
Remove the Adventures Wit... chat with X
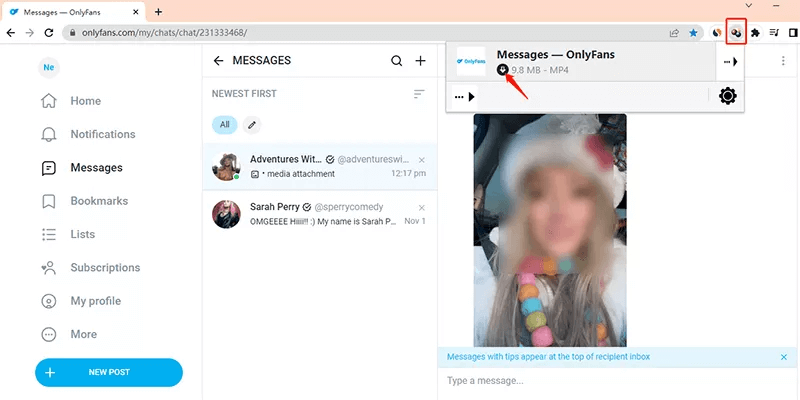pos(421,160)
